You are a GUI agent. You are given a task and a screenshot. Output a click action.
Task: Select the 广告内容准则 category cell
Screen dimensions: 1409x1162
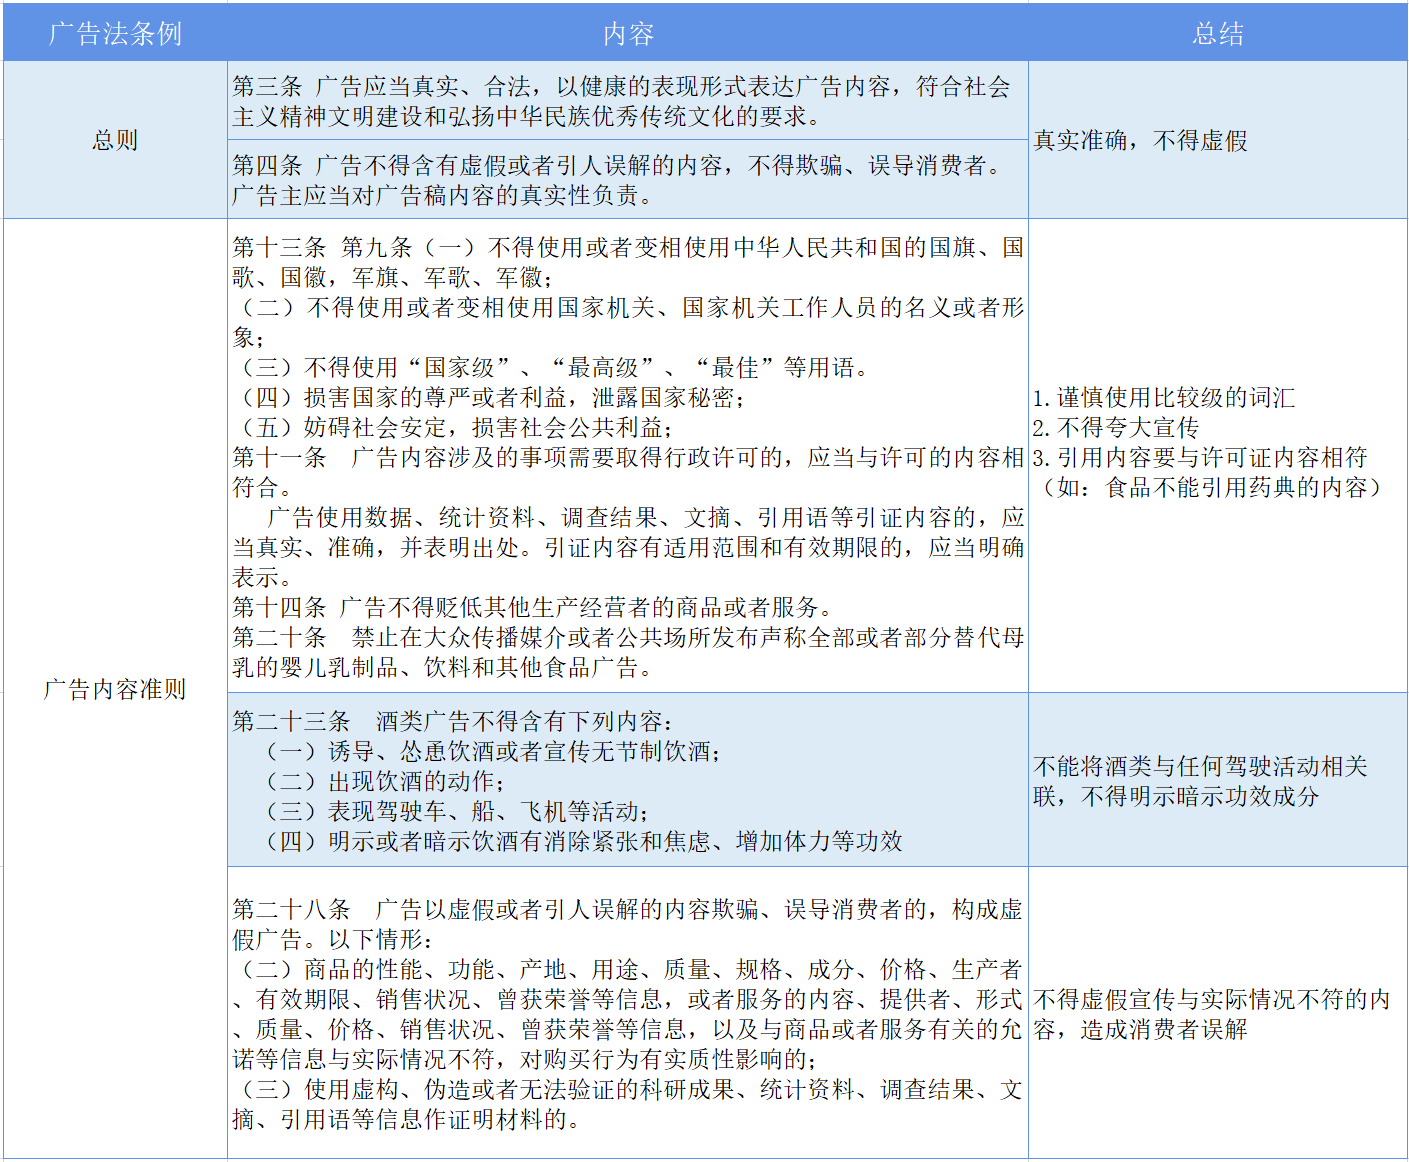115,689
